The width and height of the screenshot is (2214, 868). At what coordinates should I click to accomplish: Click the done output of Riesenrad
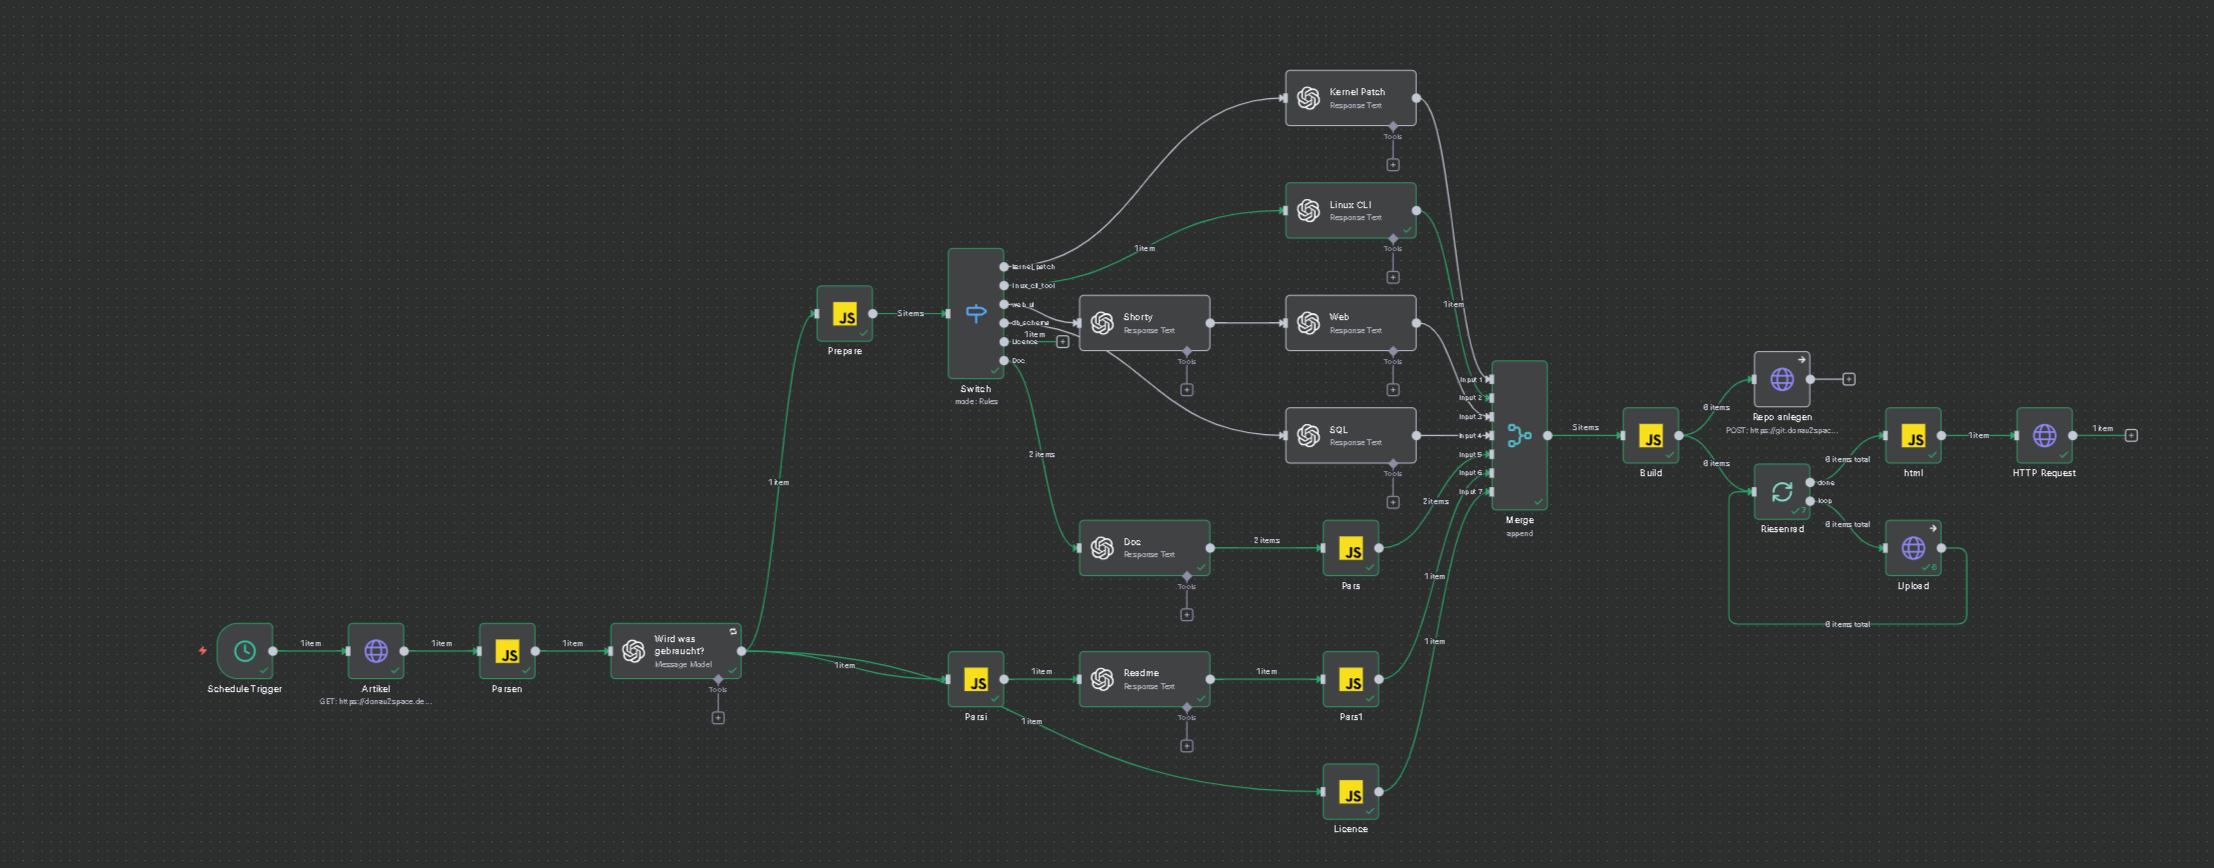[1810, 482]
